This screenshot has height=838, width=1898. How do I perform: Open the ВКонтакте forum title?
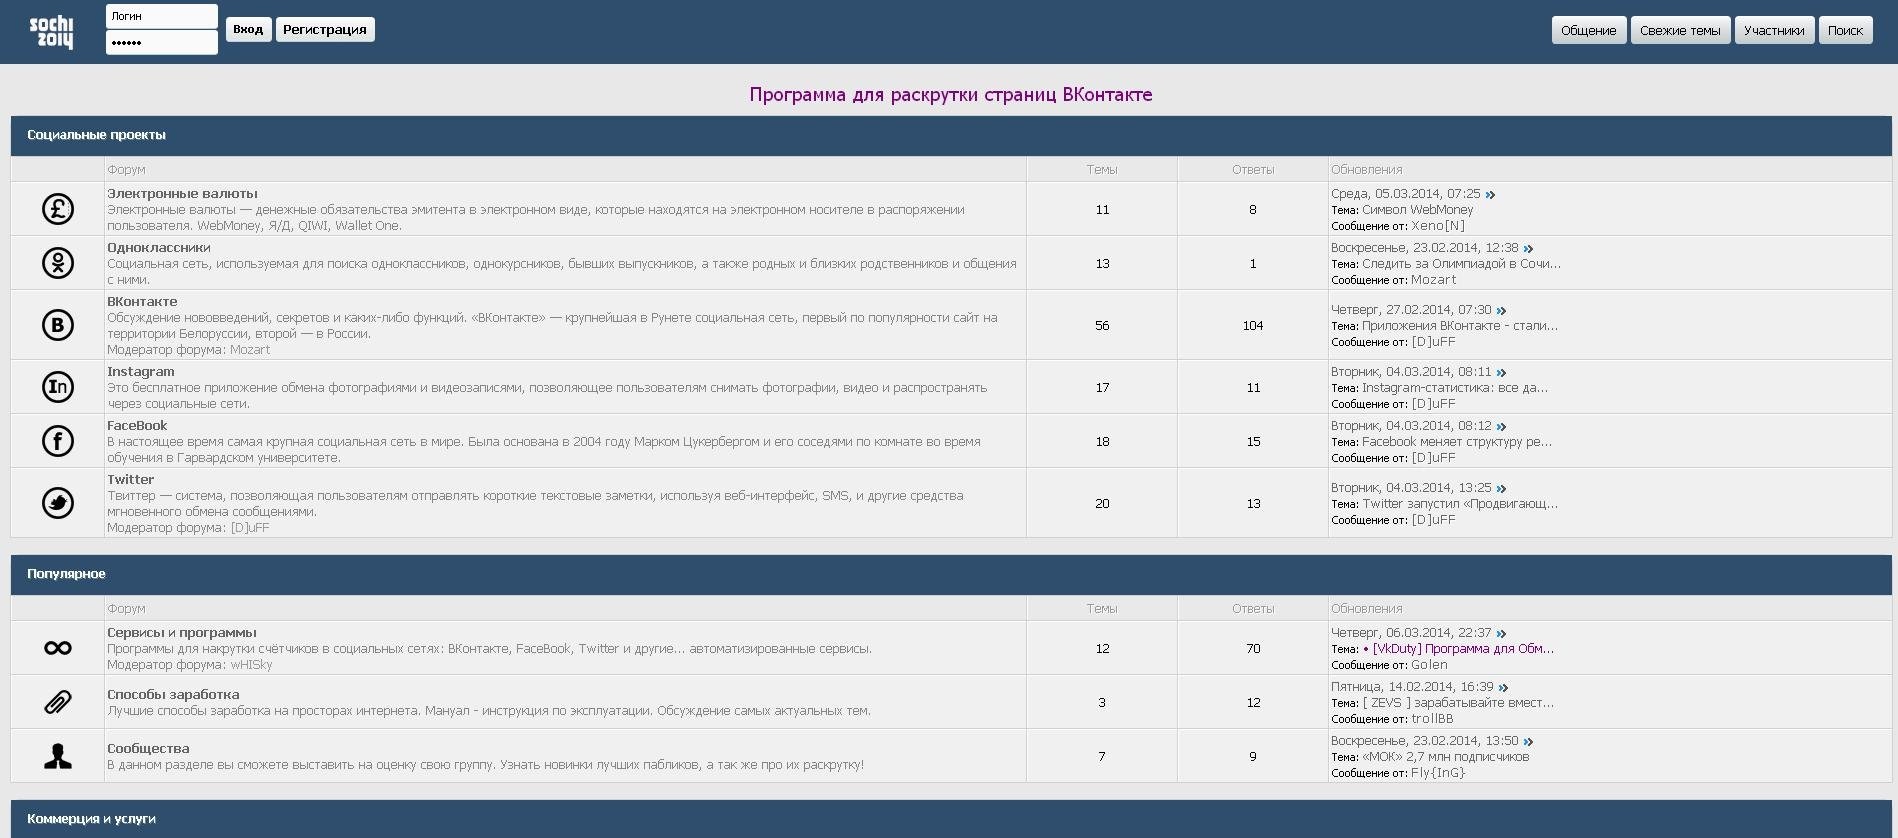coord(142,302)
